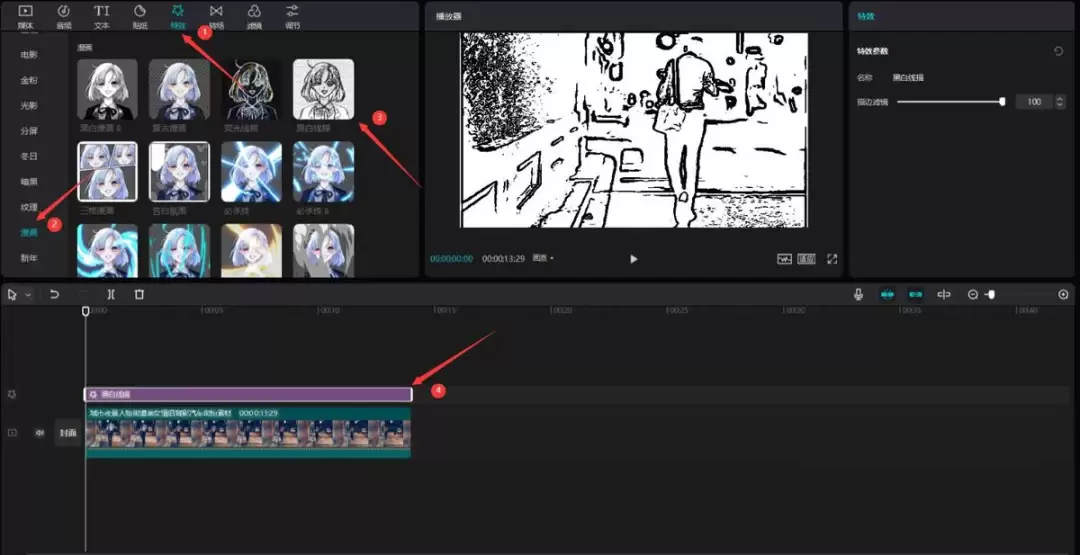Image resolution: width=1080 pixels, height=555 pixels.
Task: Pick the 荧光线描 neon sketch thumbnail
Action: [x=251, y=89]
